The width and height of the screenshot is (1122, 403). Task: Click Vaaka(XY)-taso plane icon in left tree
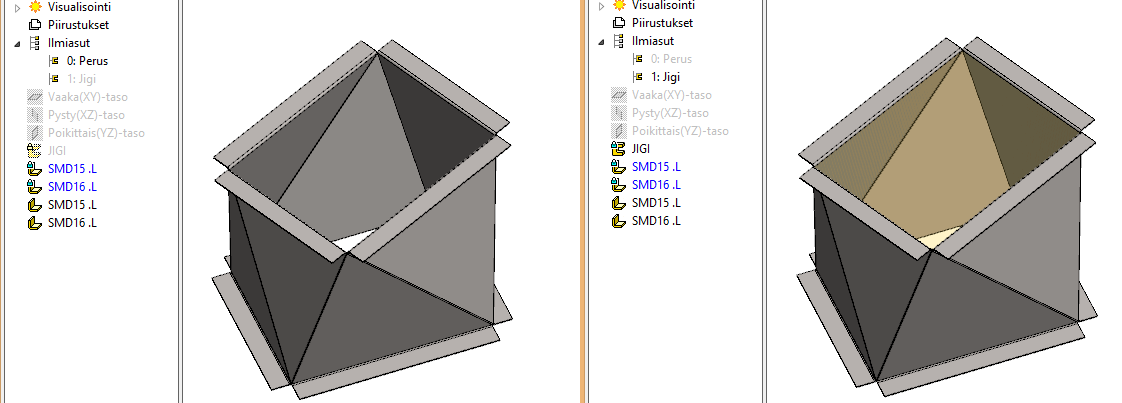34,97
